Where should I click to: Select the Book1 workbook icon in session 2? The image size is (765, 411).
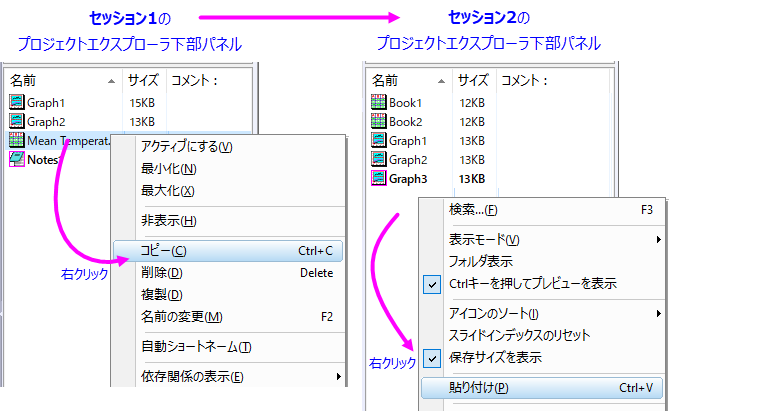point(379,103)
